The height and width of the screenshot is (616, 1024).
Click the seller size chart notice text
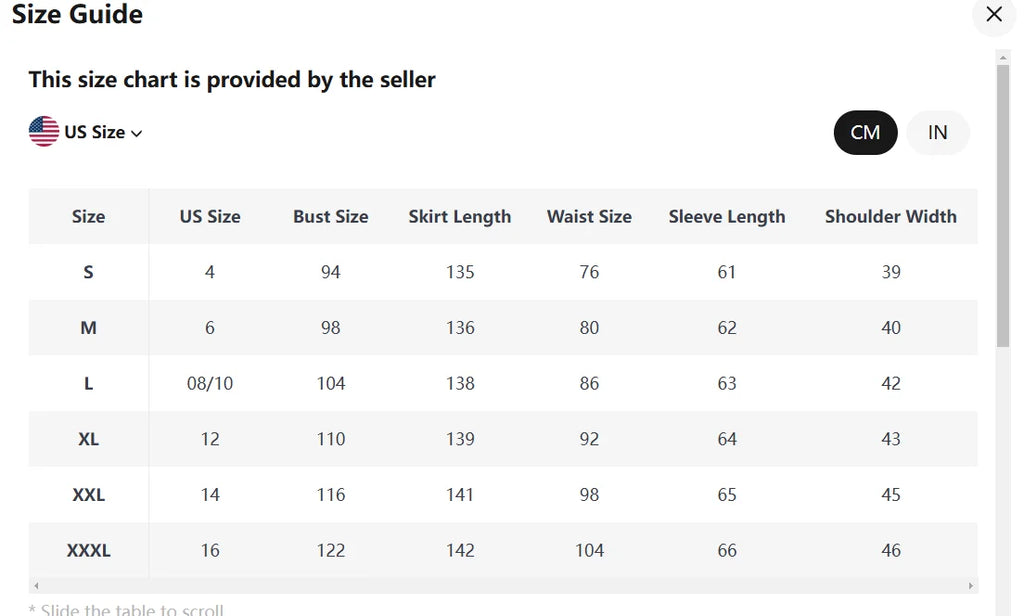(x=231, y=79)
